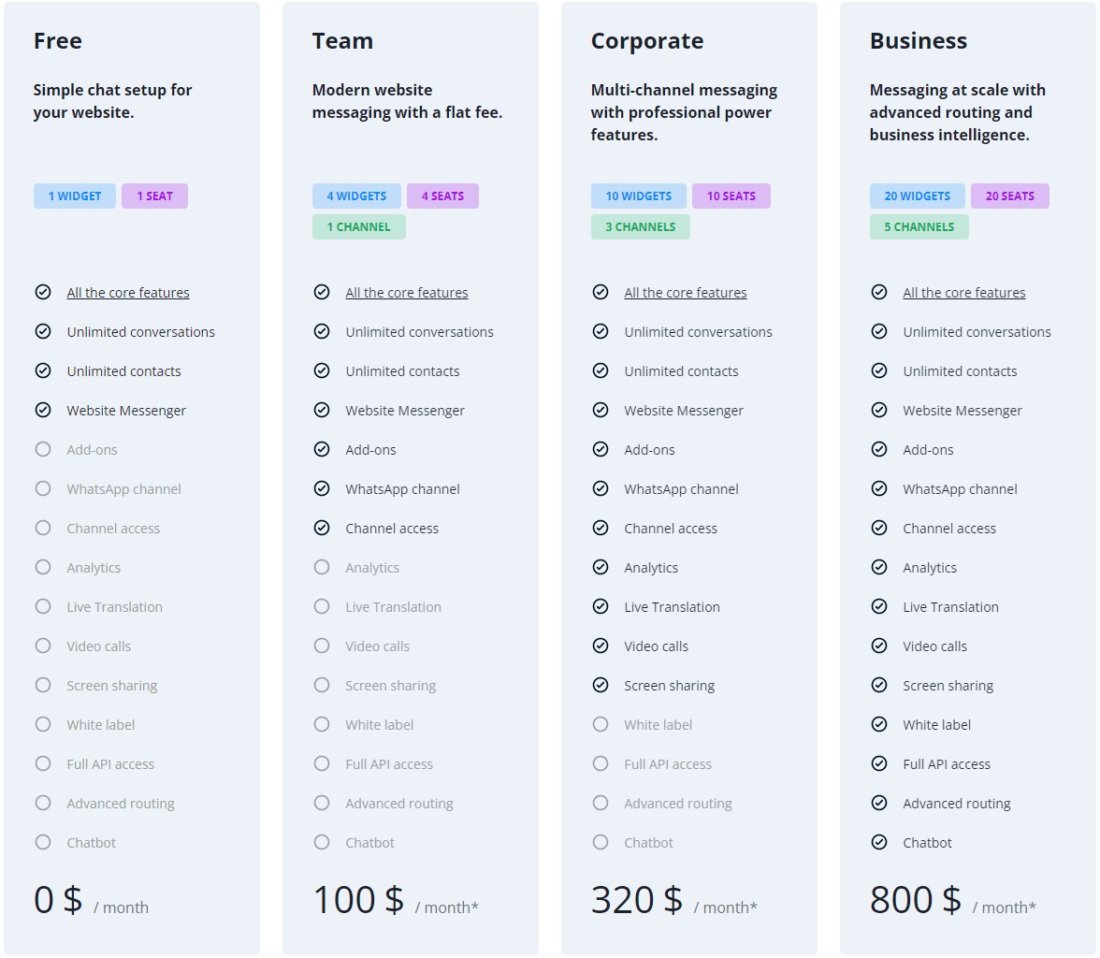Click the checkmark beside Website Messenger in Free plan
Screen dimensions: 1100x958
43,410
